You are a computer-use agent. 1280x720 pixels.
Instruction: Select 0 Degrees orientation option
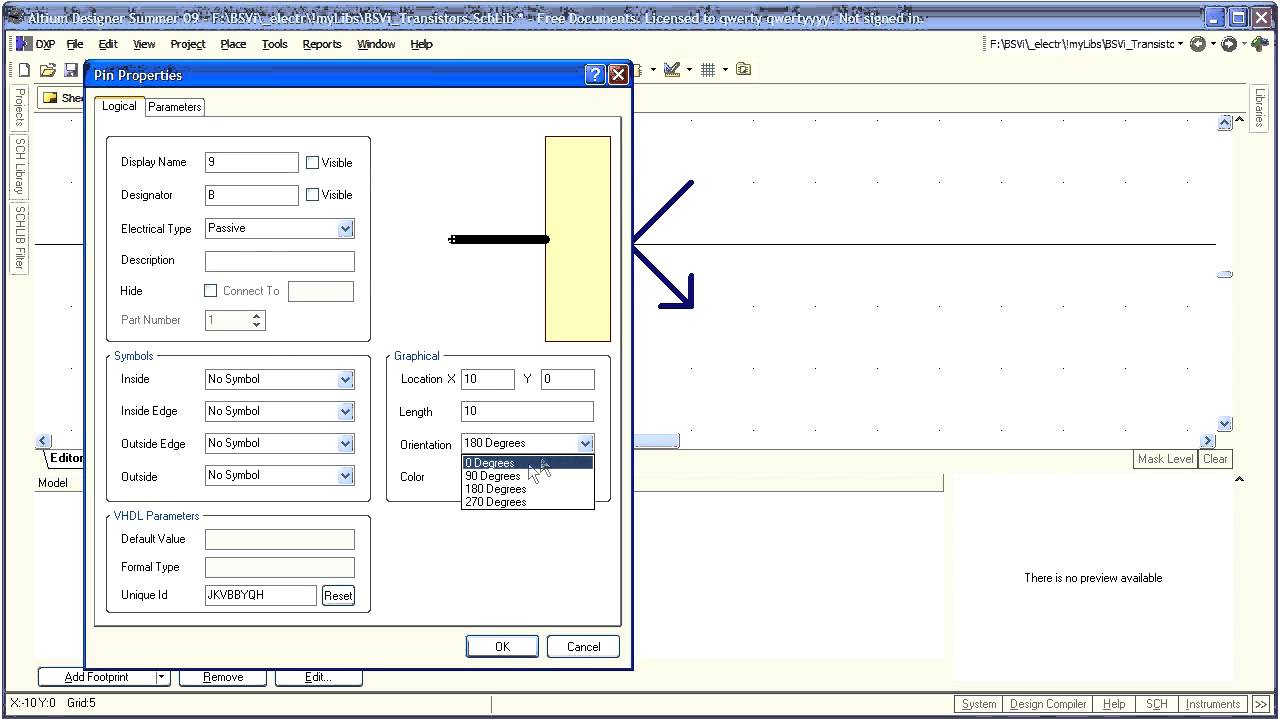(x=527, y=463)
